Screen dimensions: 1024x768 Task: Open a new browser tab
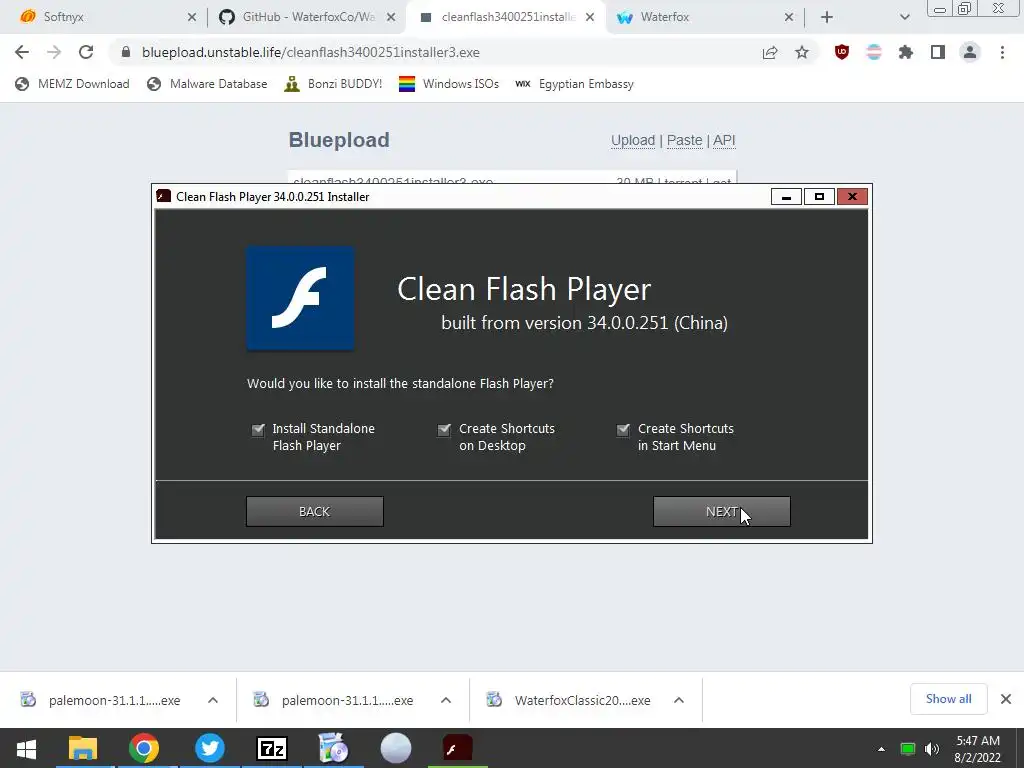tap(827, 18)
